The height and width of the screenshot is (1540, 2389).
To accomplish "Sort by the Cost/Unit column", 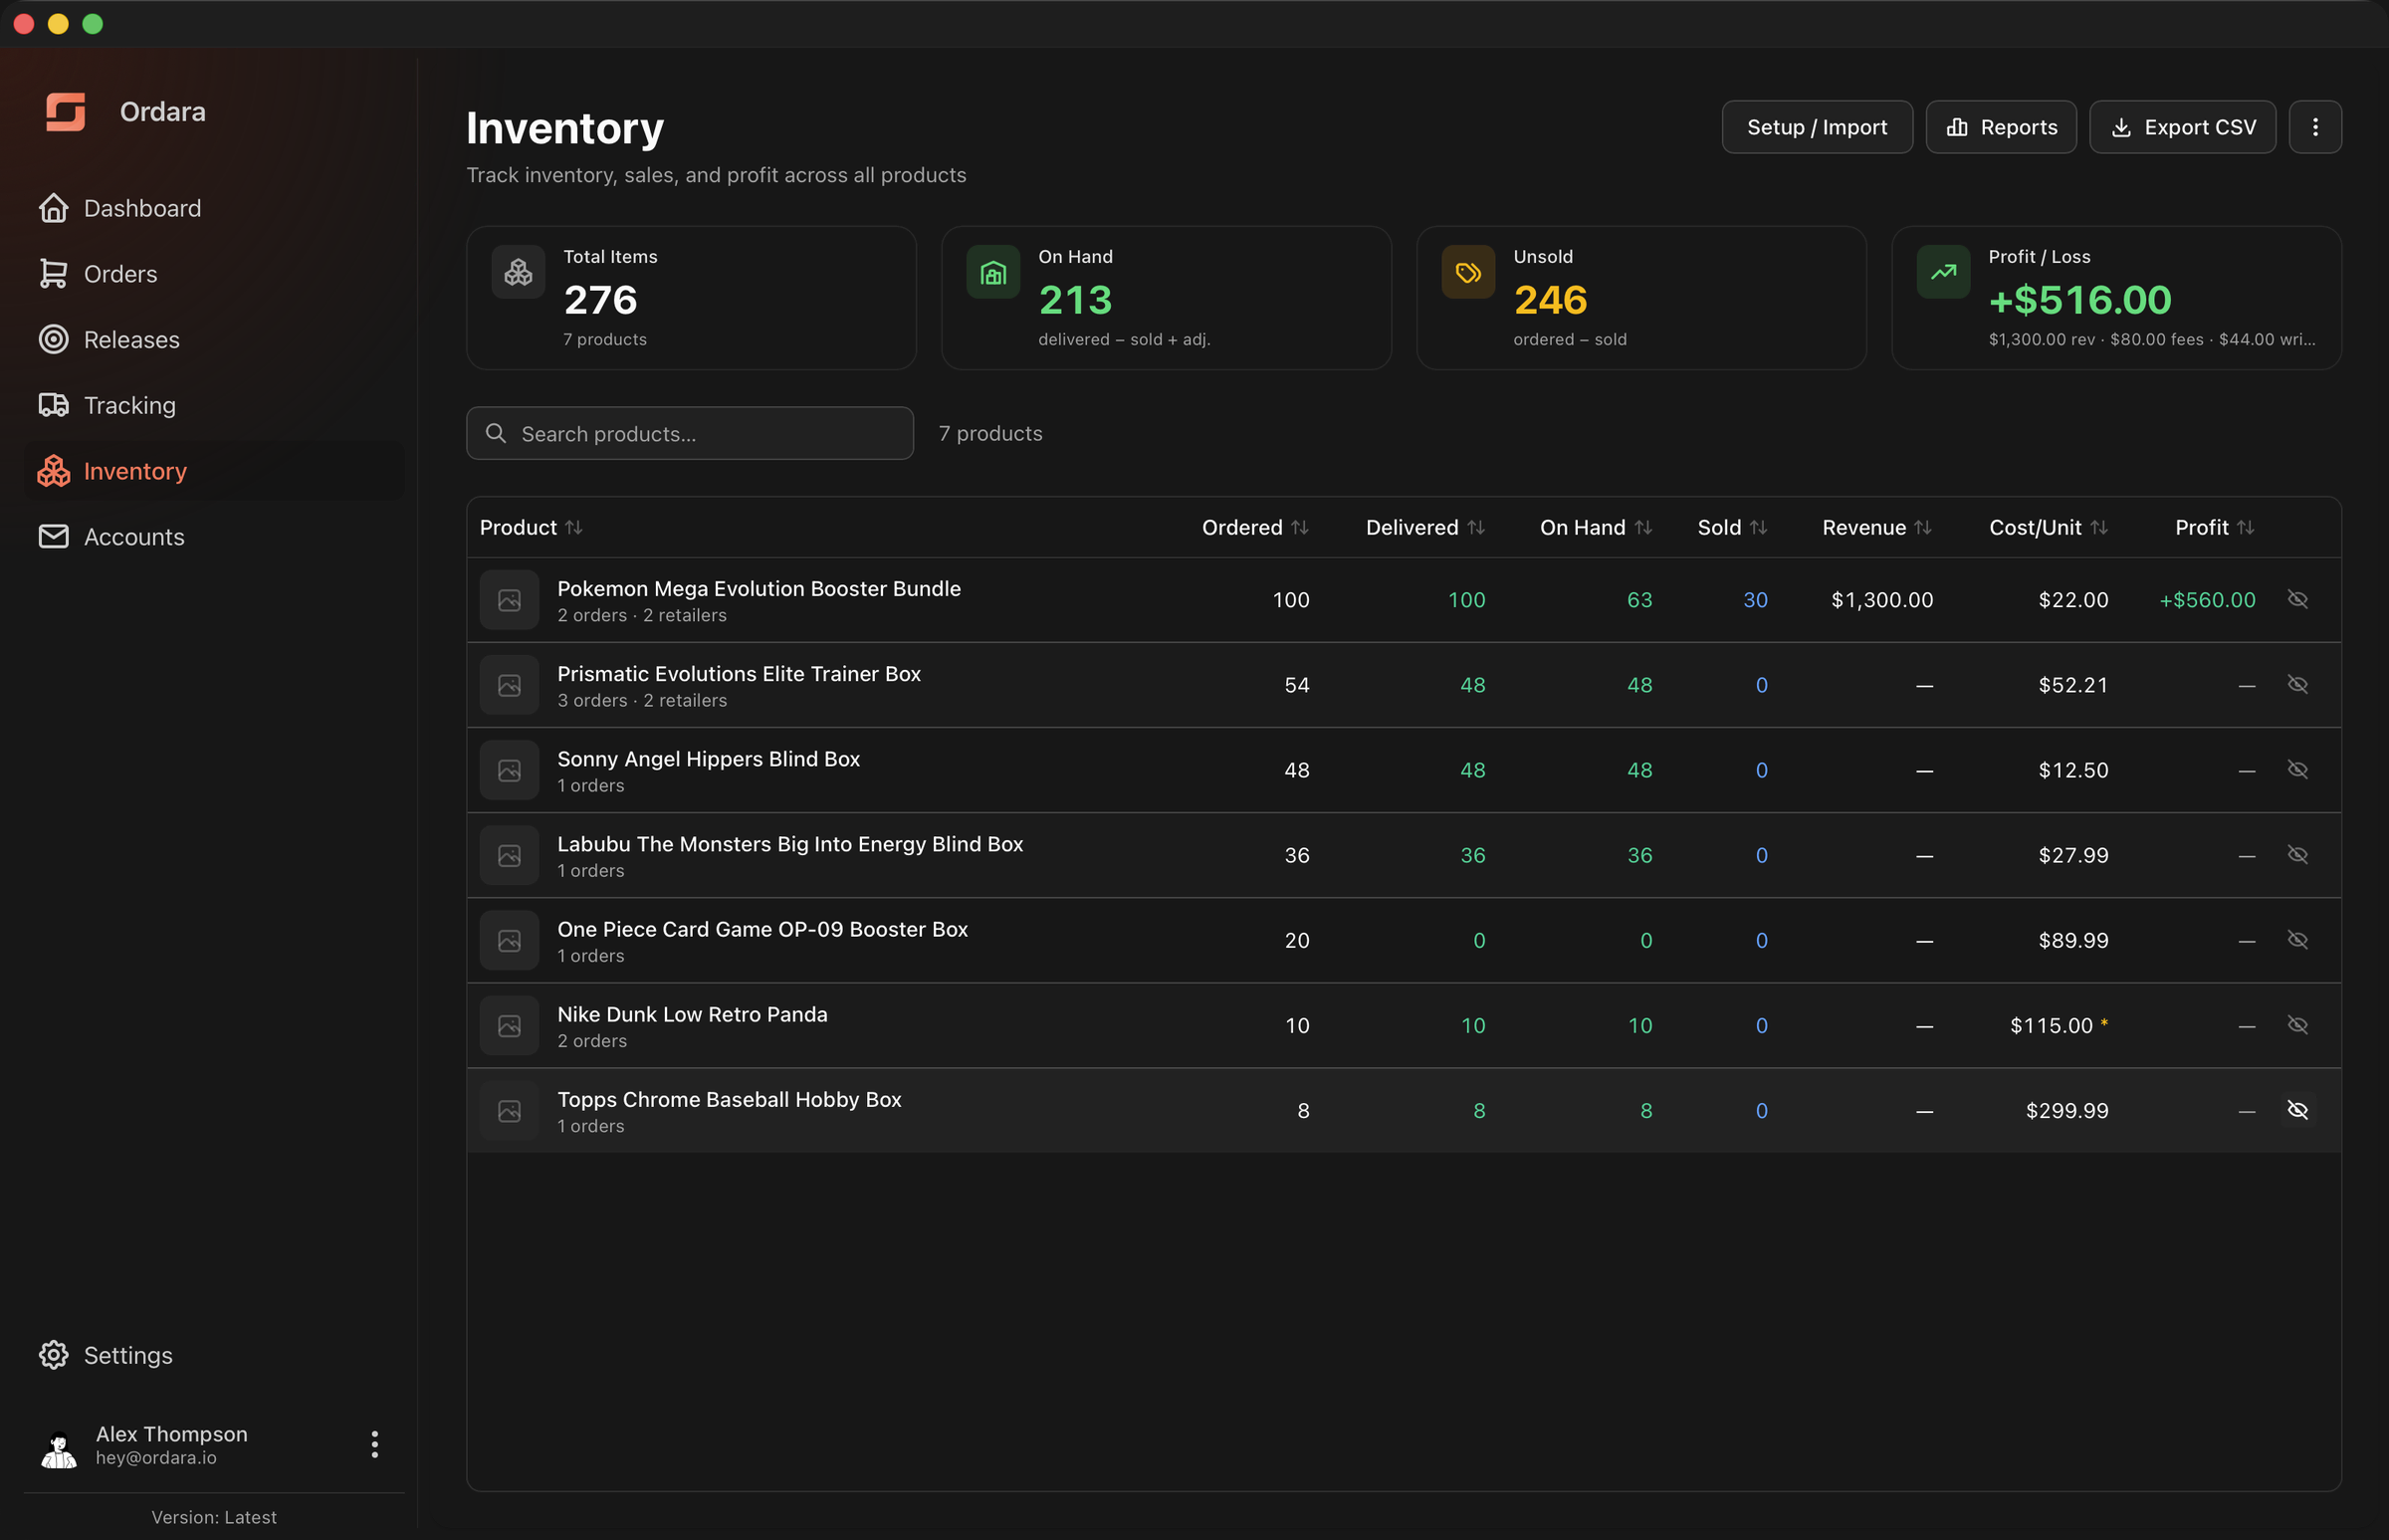I will (x=2048, y=528).
